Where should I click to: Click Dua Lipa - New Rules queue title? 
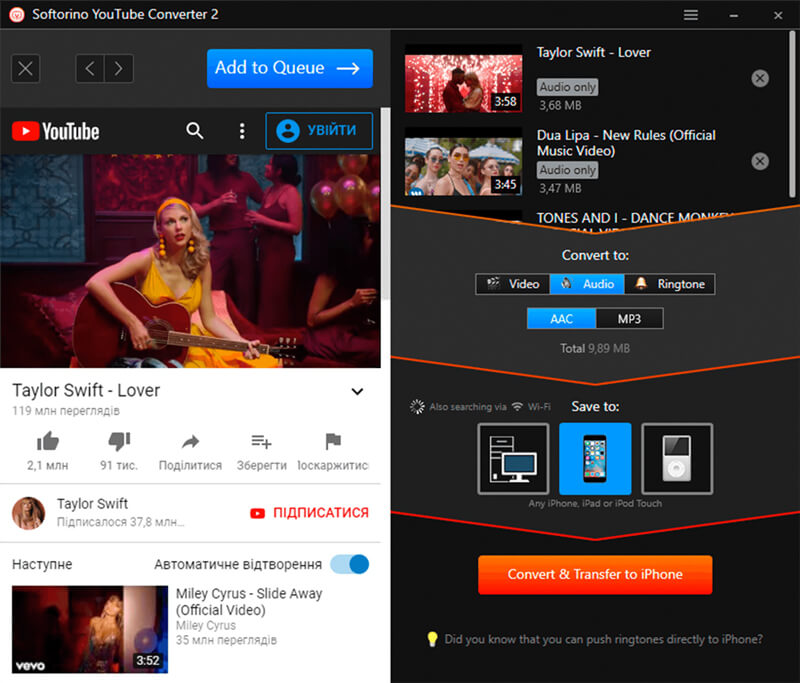(626, 143)
